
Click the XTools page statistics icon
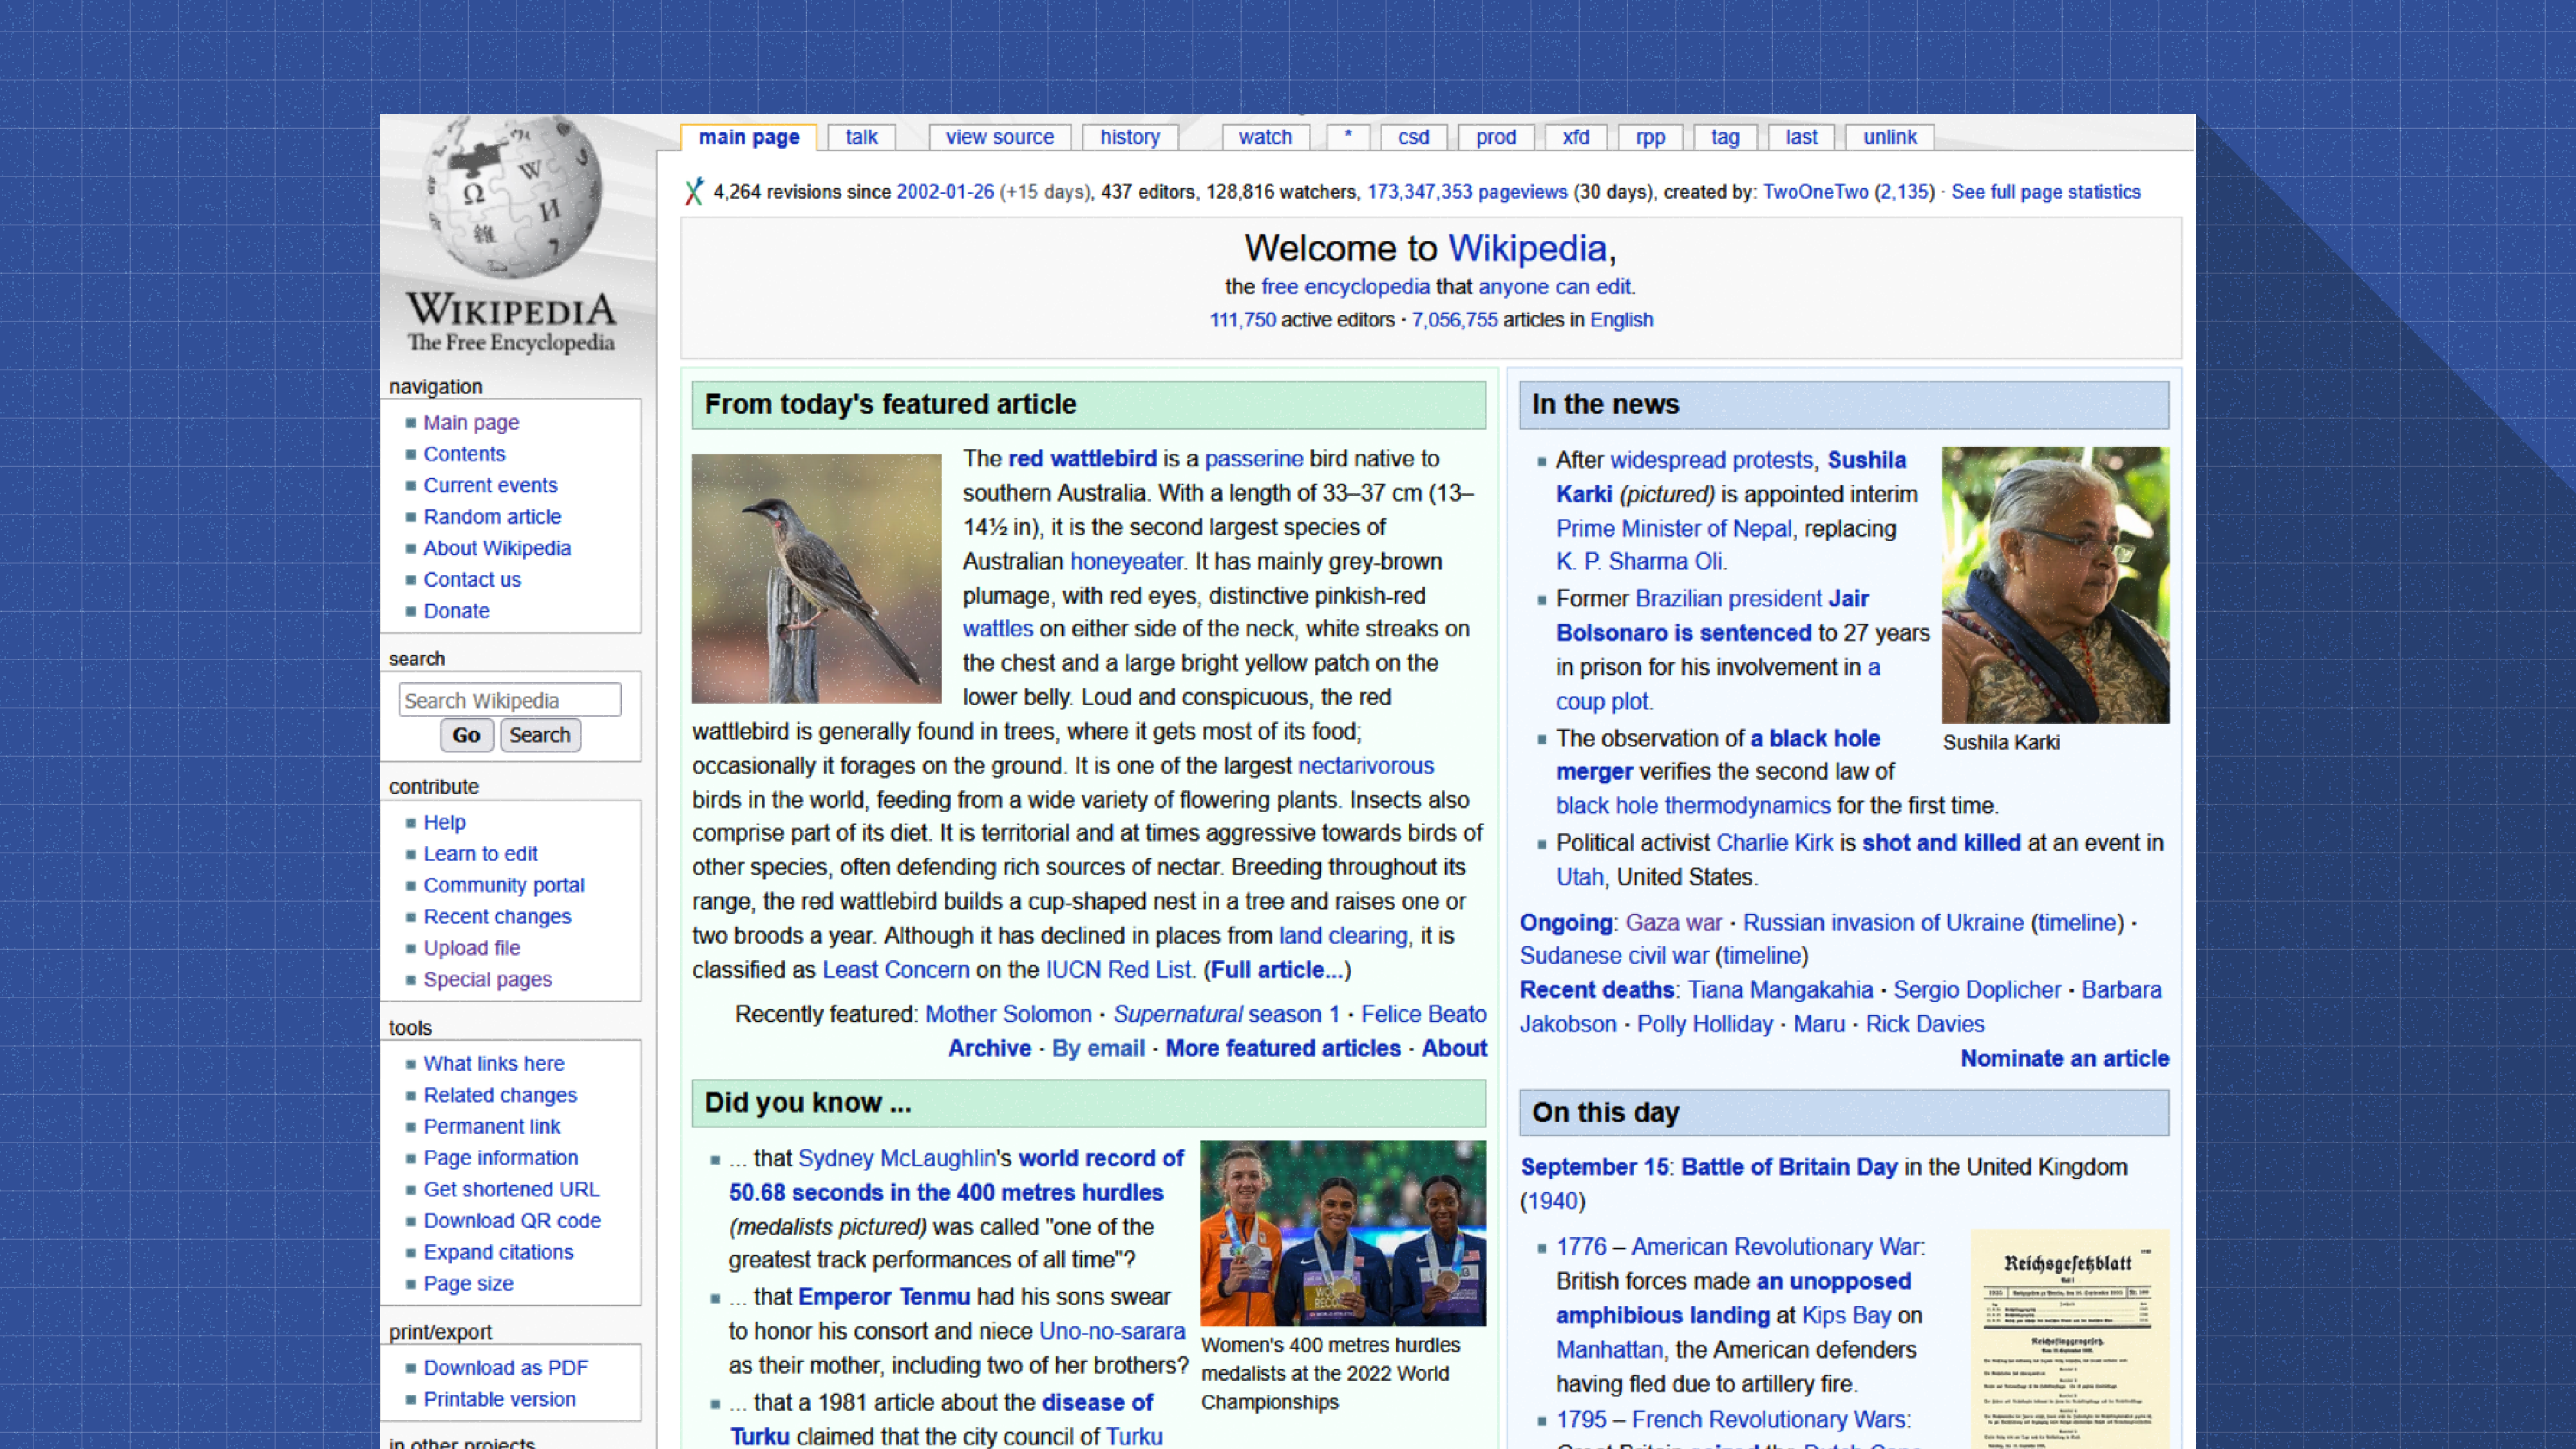[694, 192]
